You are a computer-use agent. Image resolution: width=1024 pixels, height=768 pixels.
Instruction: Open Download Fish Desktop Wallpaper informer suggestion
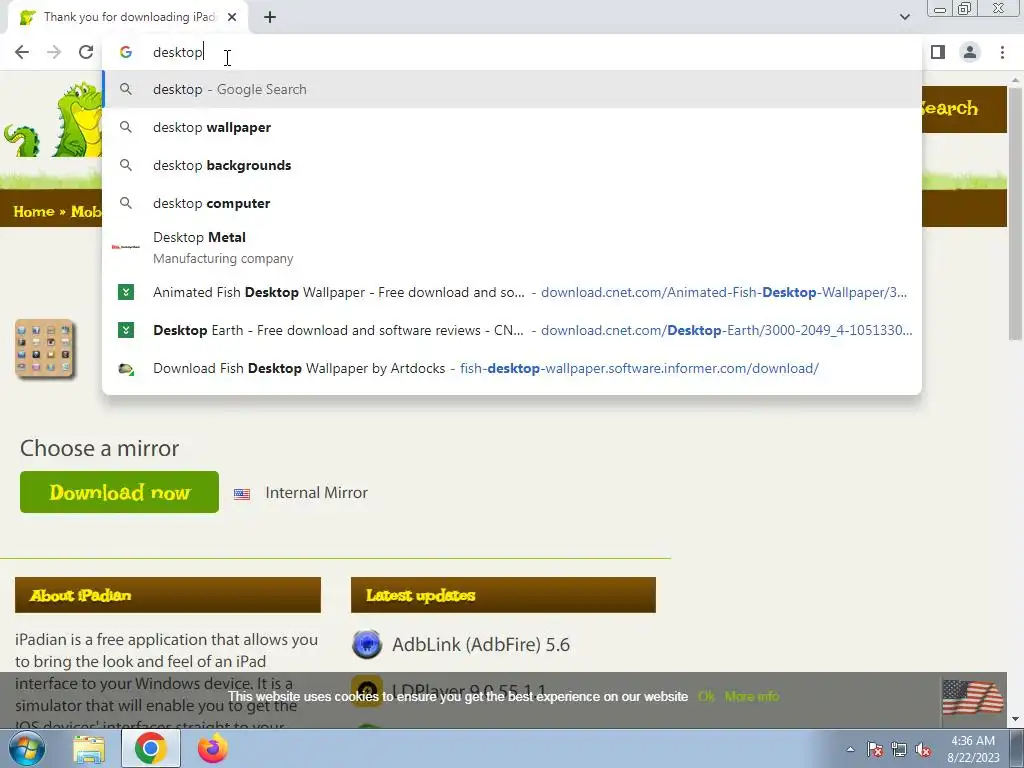pyautogui.click(x=512, y=368)
